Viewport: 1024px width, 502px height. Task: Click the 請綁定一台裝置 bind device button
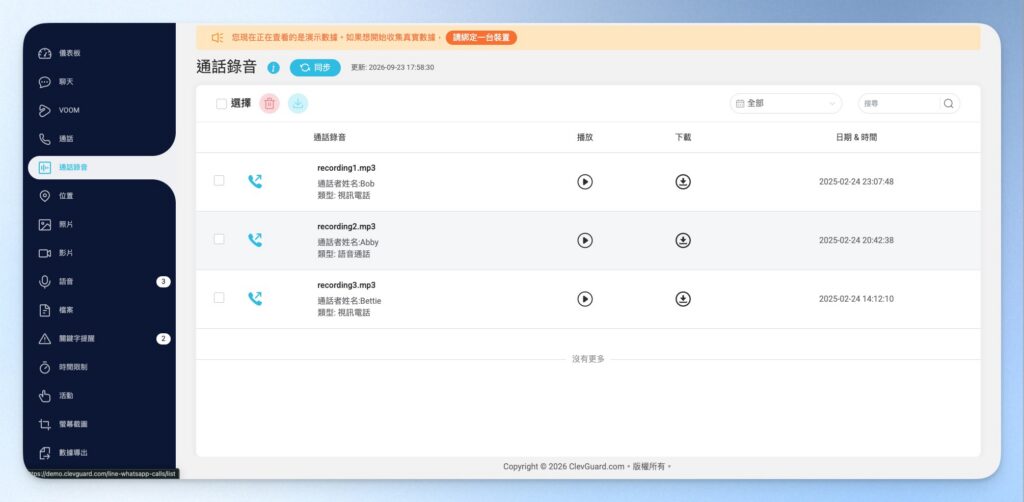[481, 38]
